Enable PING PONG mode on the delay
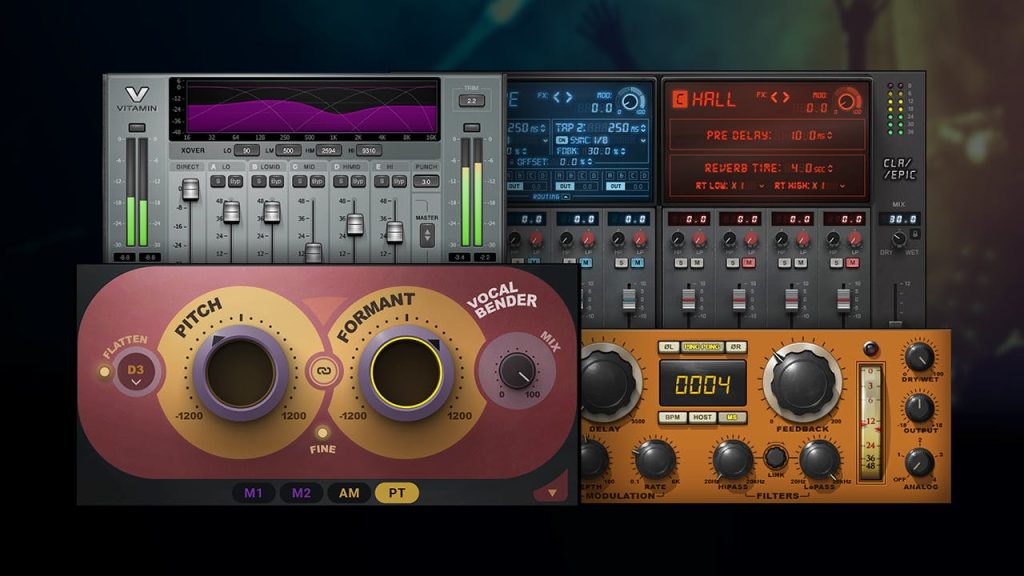 [703, 346]
